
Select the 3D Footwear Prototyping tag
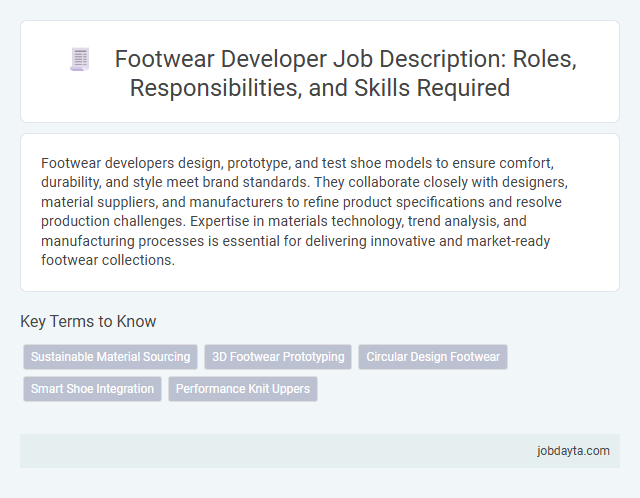tap(278, 357)
